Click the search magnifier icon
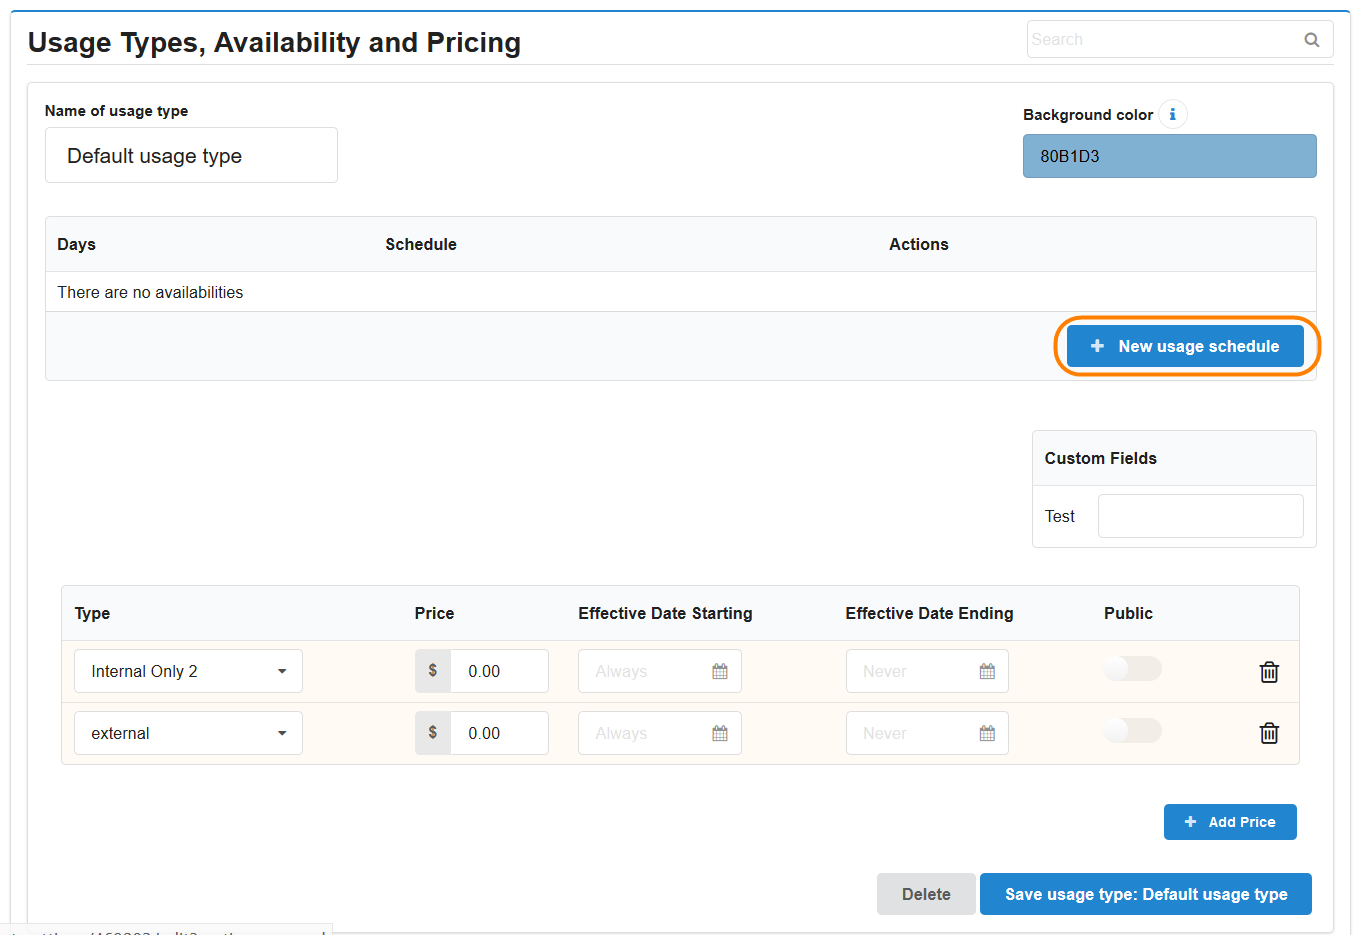1360x935 pixels. [x=1311, y=40]
